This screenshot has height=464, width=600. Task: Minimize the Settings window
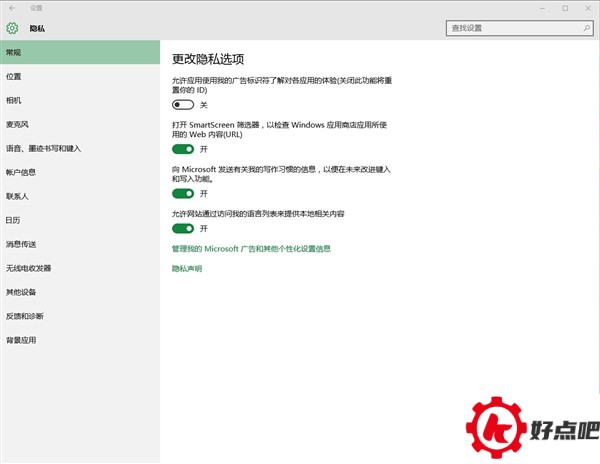coord(542,8)
